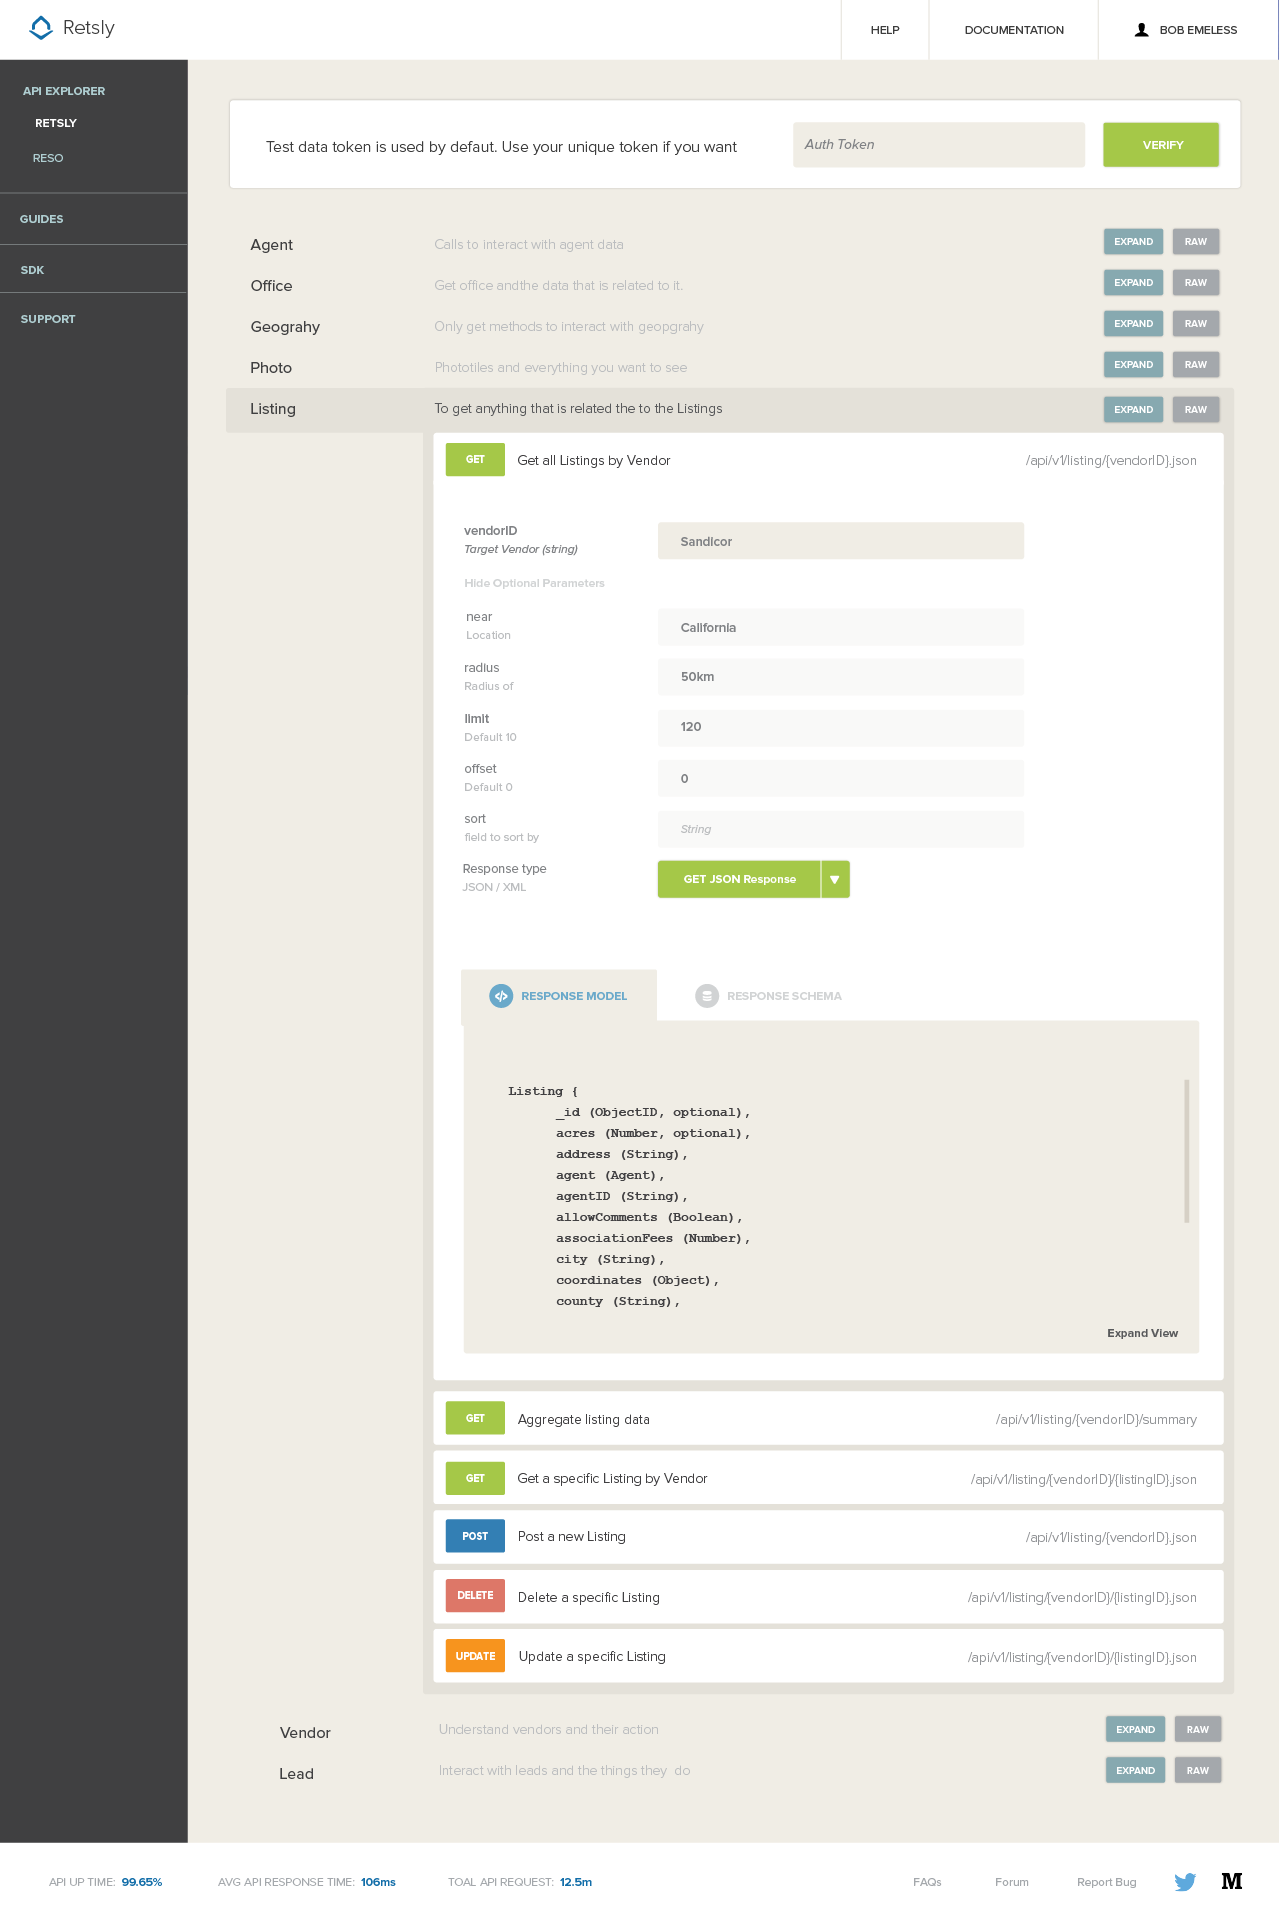Viewport: 1280px width, 1921px height.
Task: Show RAW for the Photo row
Action: (1196, 365)
